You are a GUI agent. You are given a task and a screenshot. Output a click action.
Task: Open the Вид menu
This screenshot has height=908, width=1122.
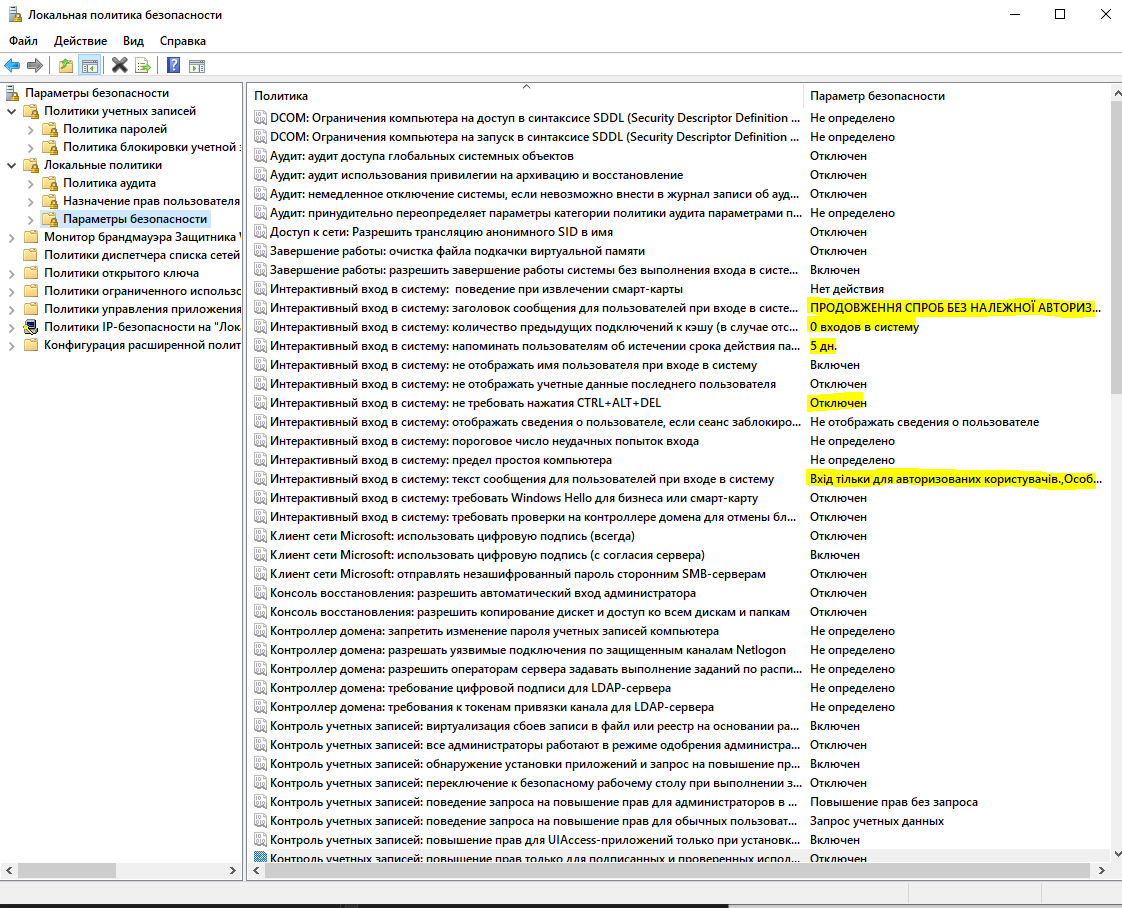click(133, 41)
